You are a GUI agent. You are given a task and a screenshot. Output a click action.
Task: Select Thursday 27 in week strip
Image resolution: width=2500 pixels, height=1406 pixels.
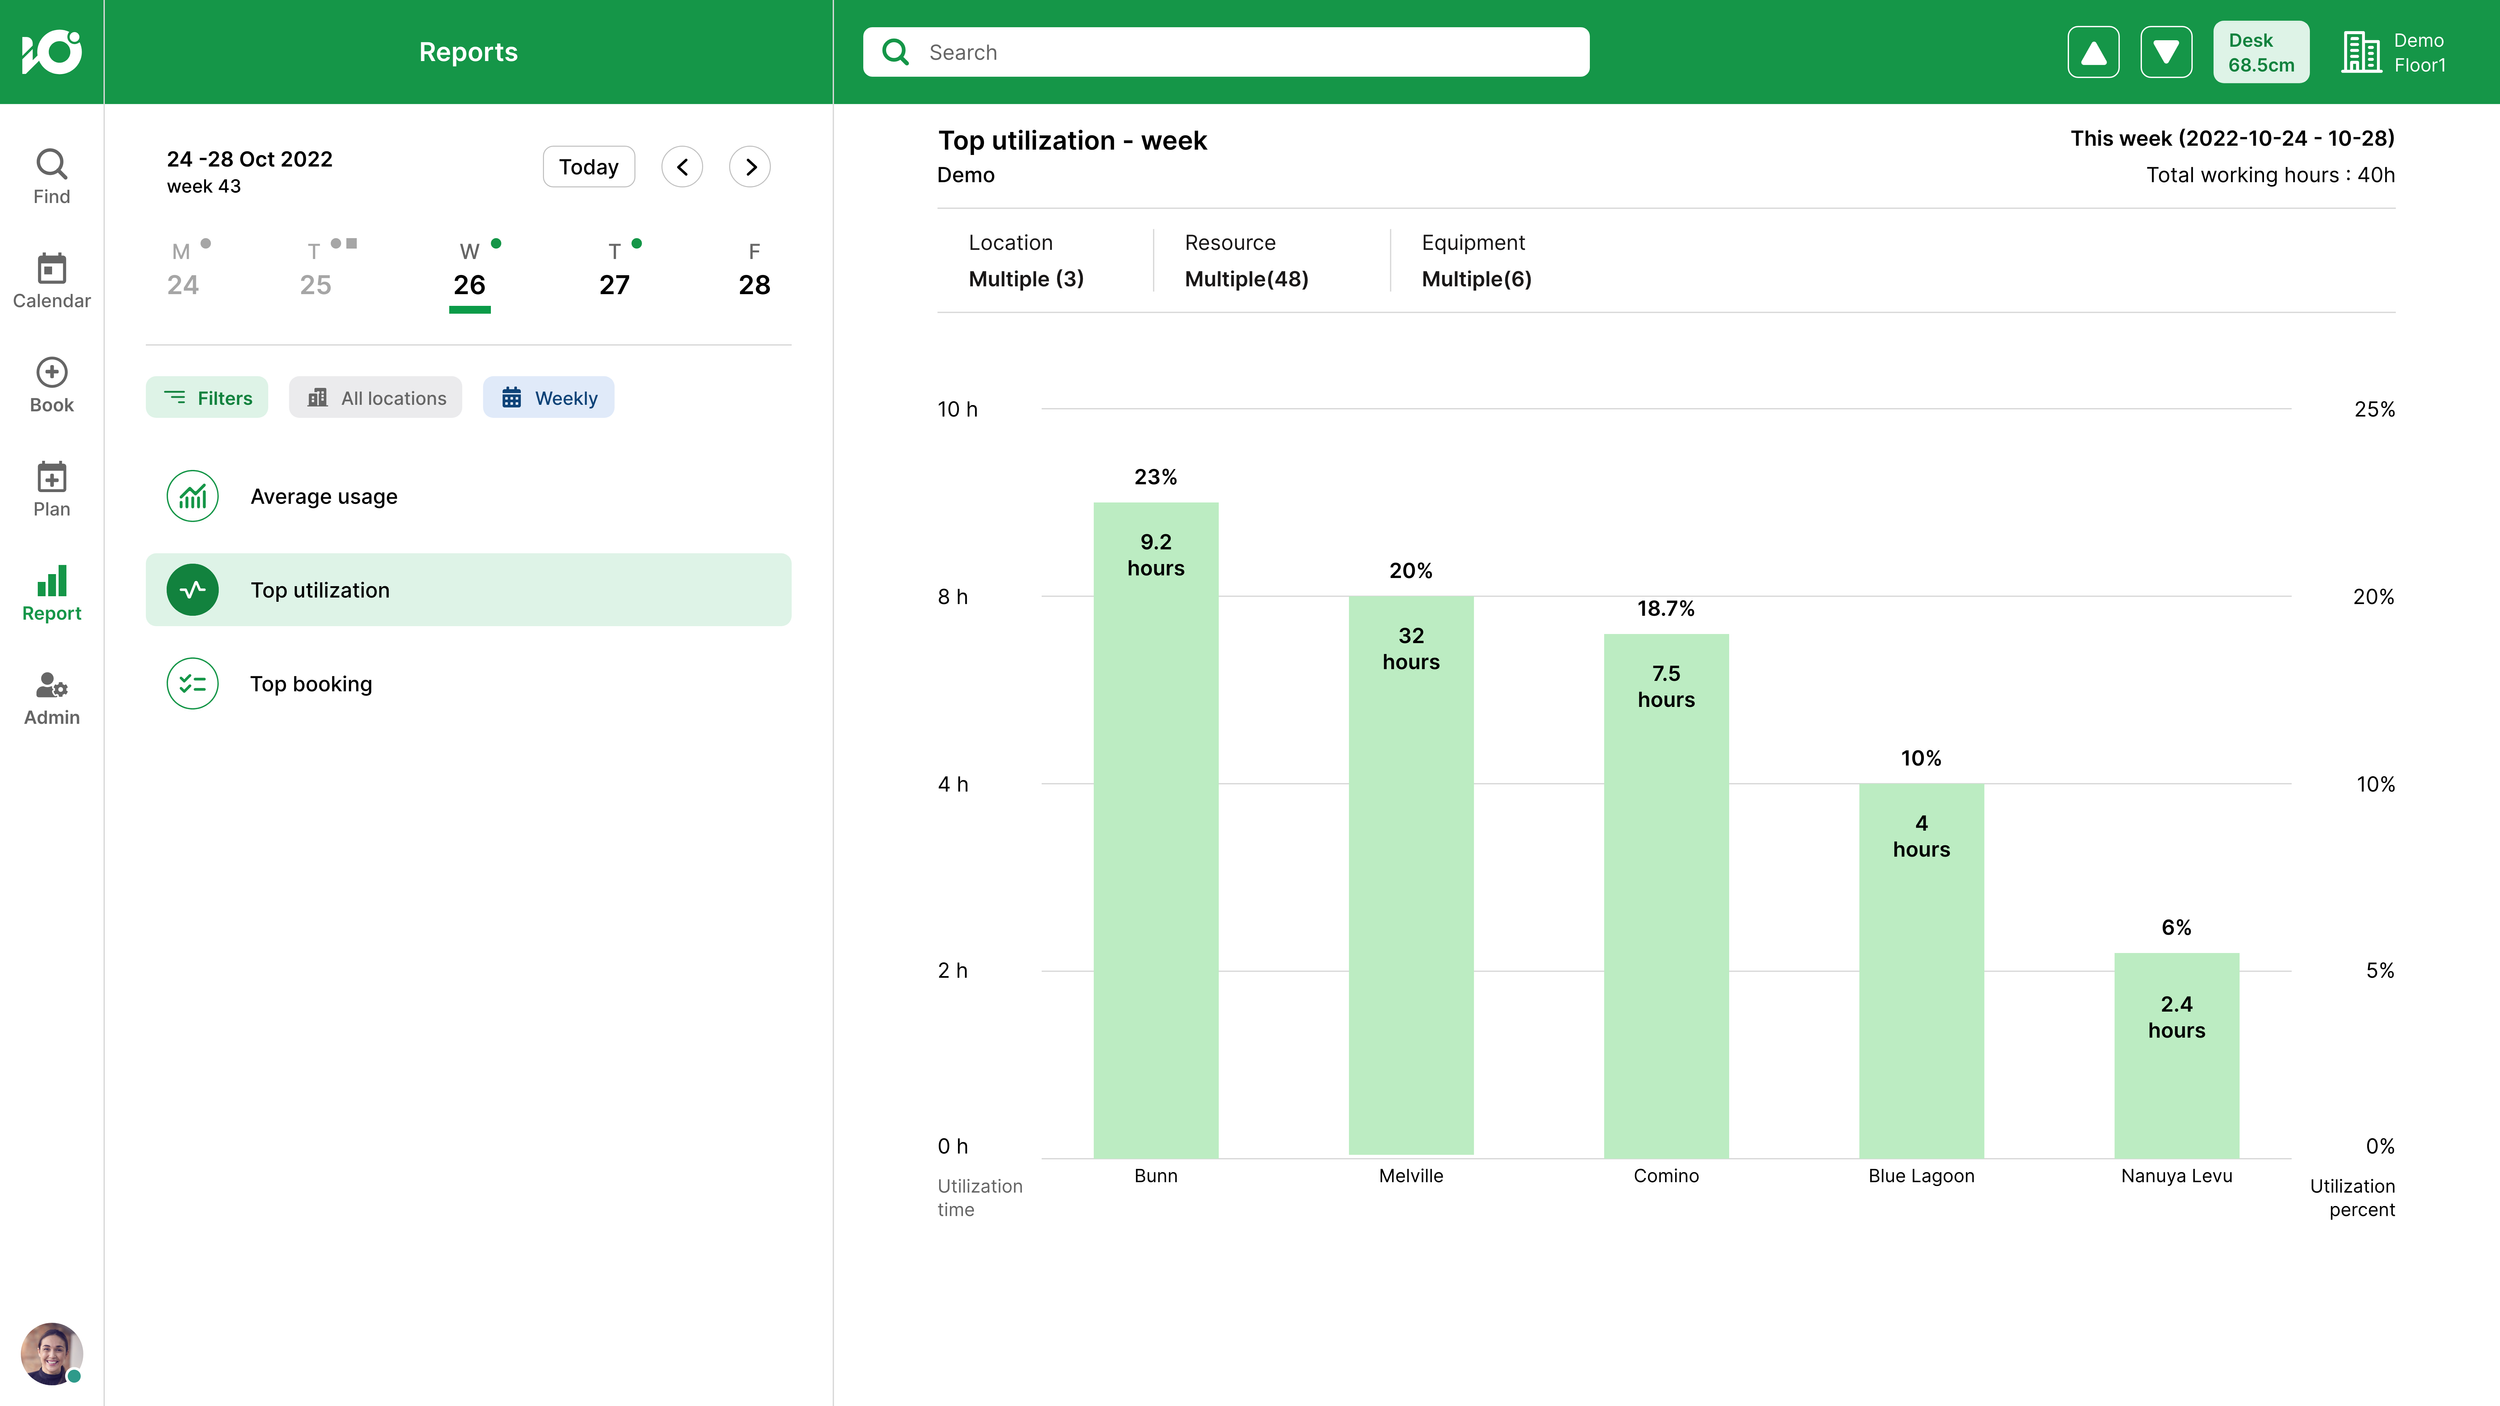615,270
